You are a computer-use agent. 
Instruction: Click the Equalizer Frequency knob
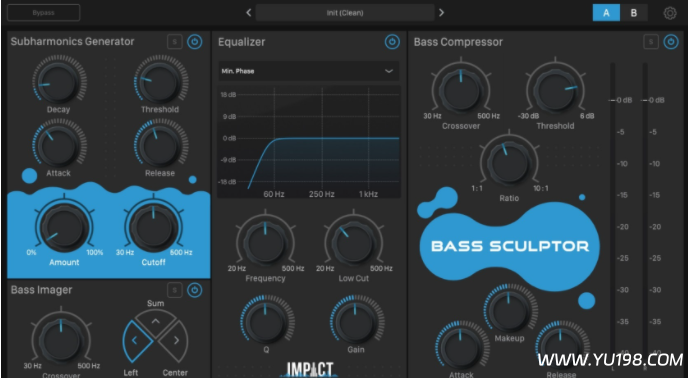[x=265, y=243]
